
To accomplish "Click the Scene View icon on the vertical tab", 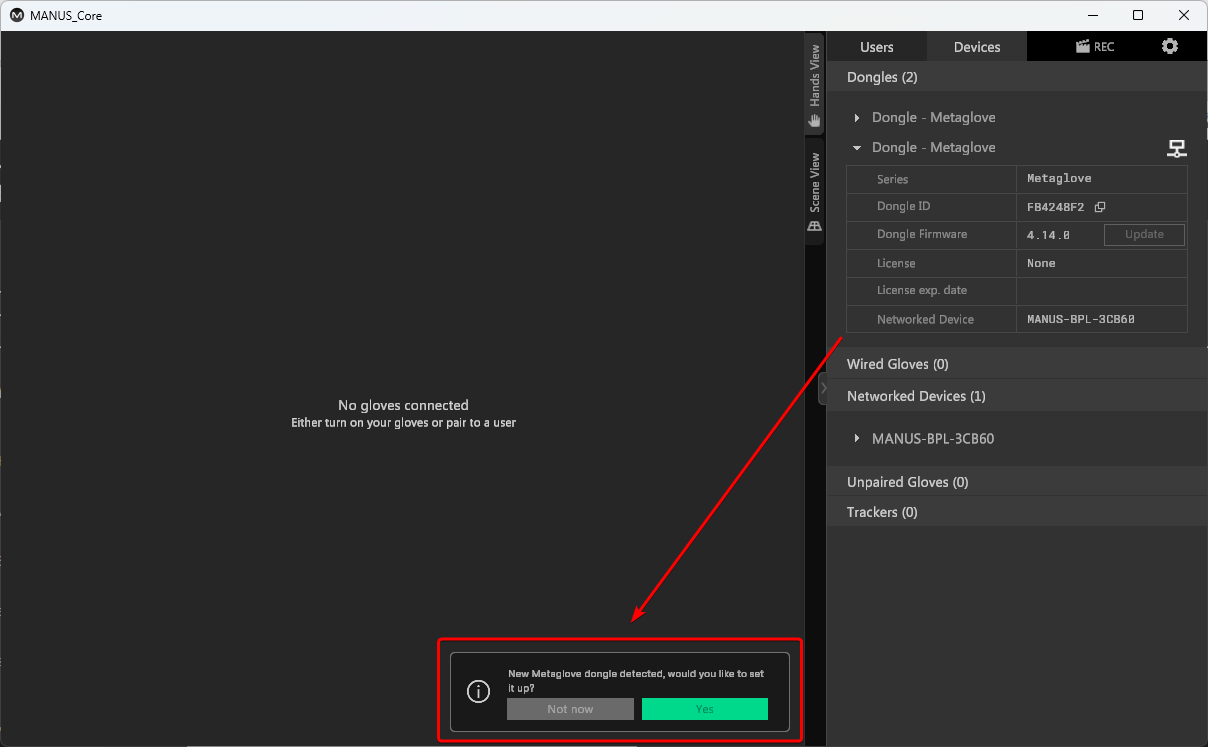I will coord(815,226).
